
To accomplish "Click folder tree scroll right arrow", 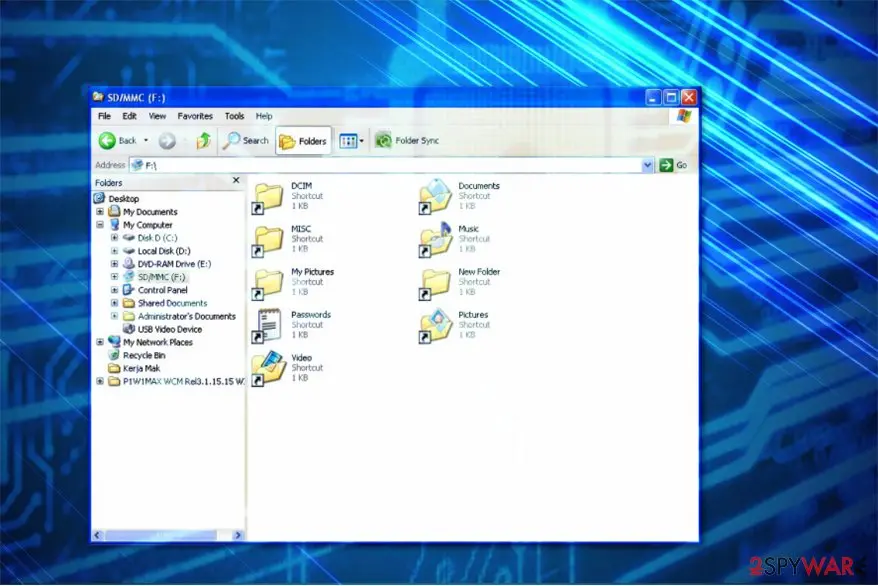I will coord(238,535).
